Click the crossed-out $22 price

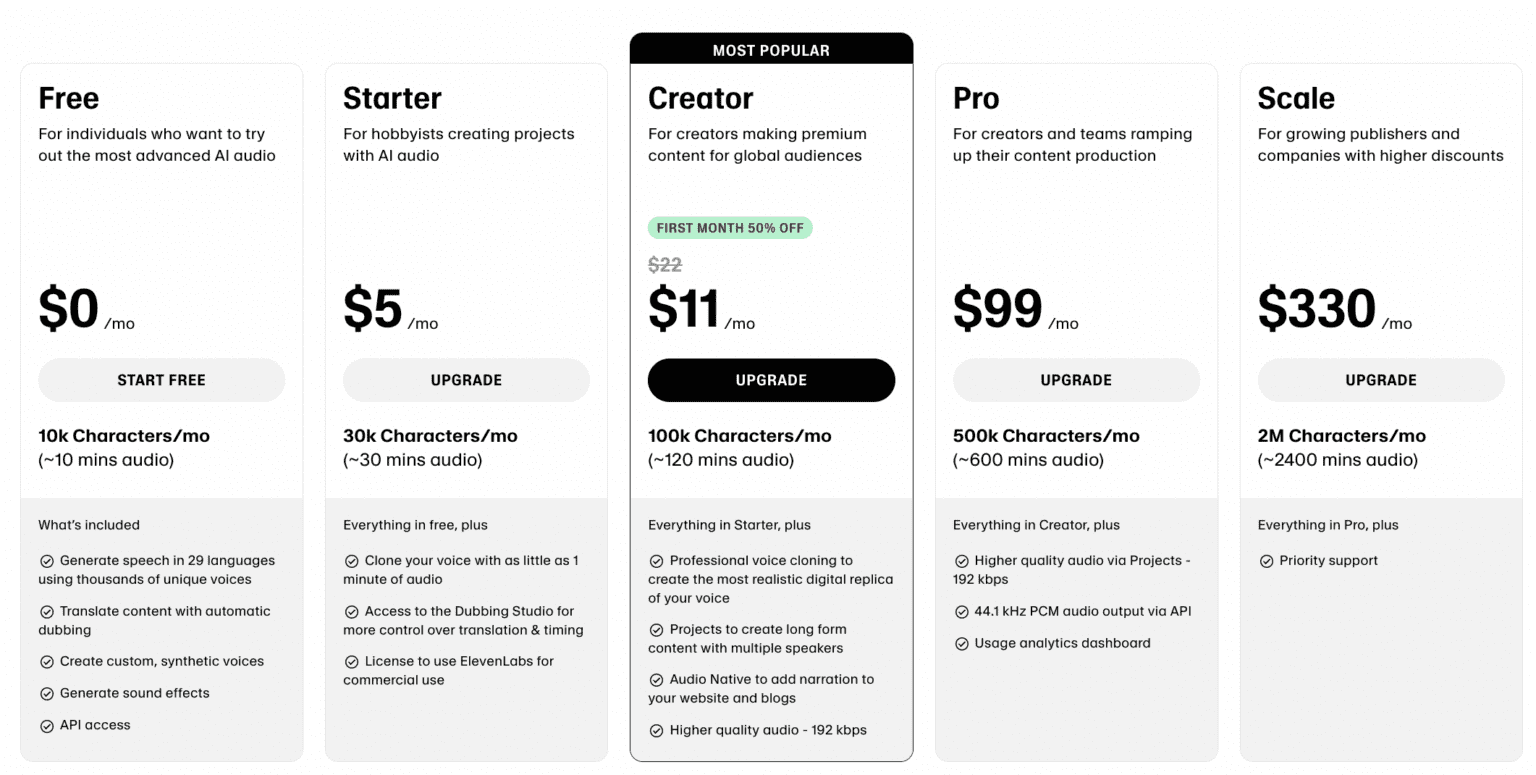click(665, 265)
